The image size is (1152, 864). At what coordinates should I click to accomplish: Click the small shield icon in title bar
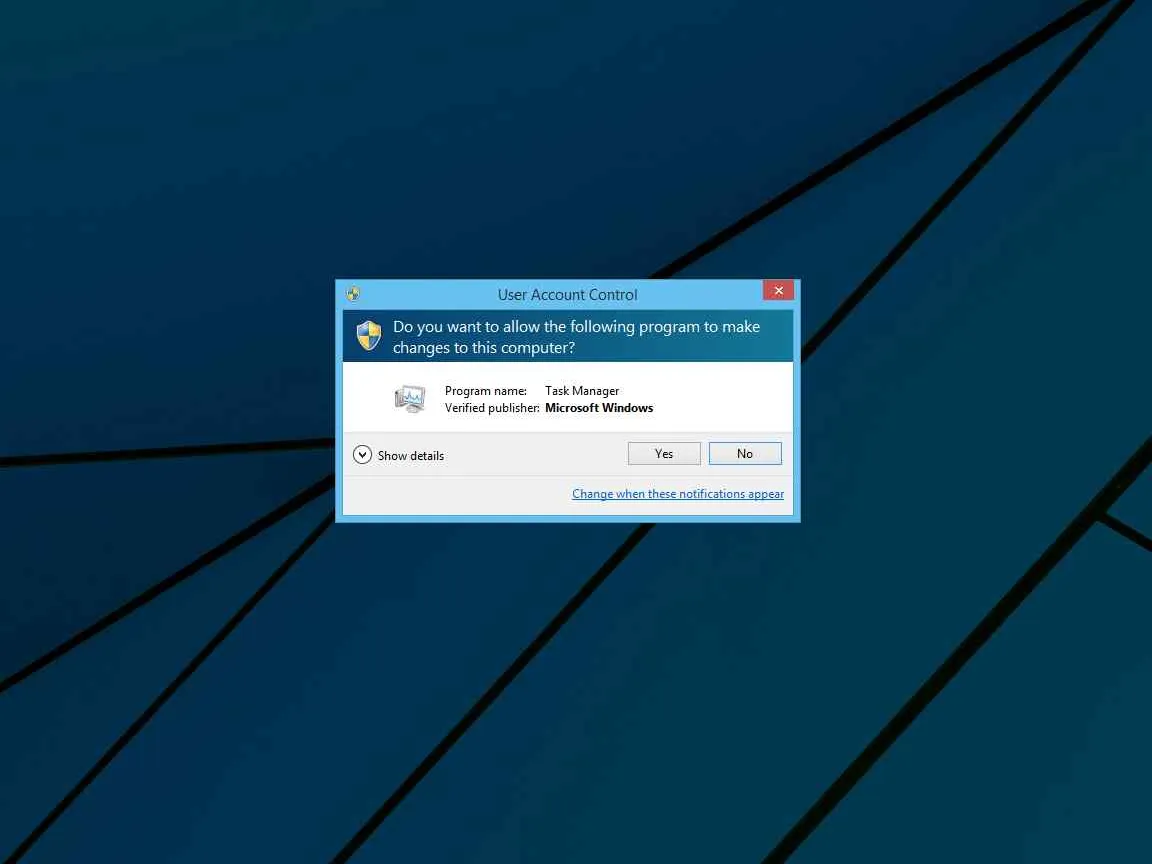pos(353,295)
